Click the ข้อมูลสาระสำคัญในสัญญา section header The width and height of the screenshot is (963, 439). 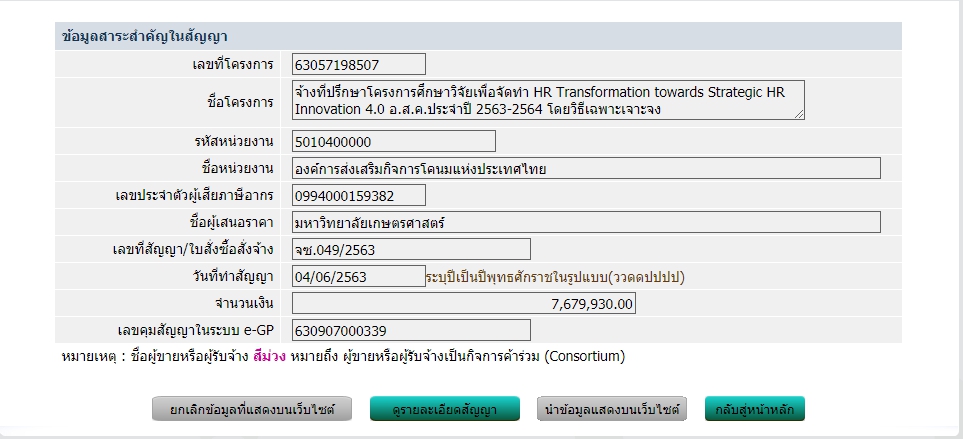145,37
